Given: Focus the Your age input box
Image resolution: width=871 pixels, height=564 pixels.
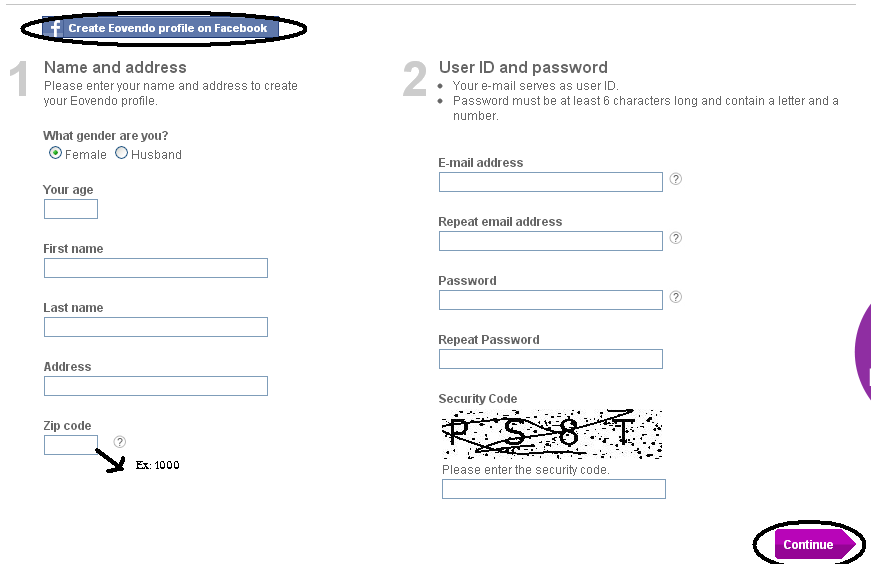Looking at the screenshot, I should tap(71, 209).
